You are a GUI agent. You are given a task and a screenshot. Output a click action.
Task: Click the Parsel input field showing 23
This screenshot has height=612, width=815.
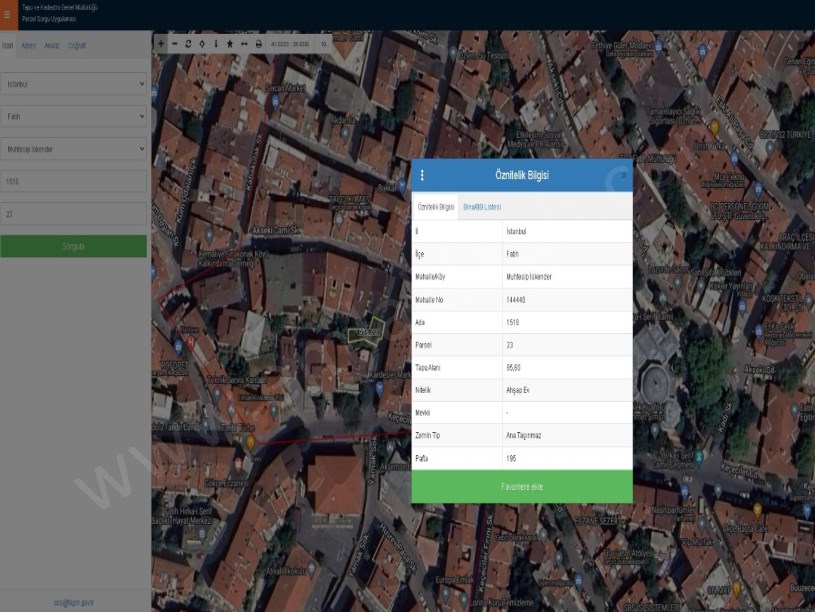pyautogui.click(x=74, y=214)
